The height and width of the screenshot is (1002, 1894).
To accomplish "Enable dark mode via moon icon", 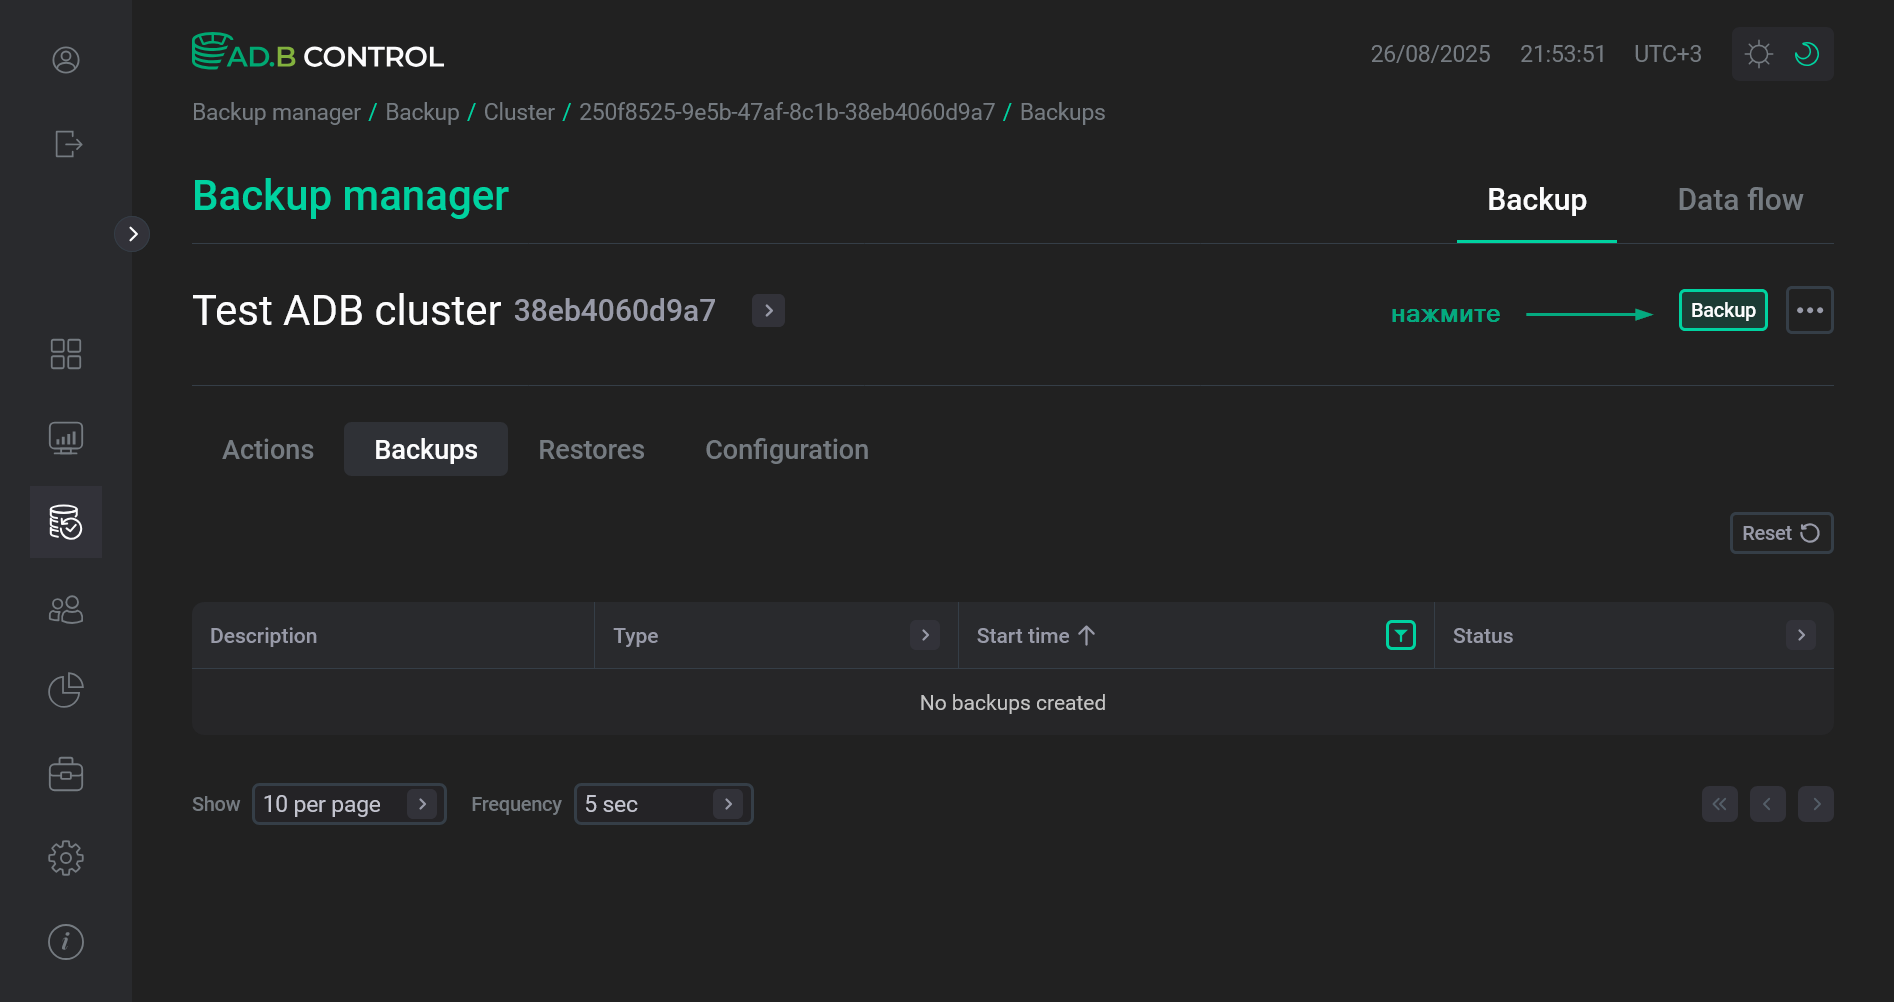I will tap(1806, 54).
